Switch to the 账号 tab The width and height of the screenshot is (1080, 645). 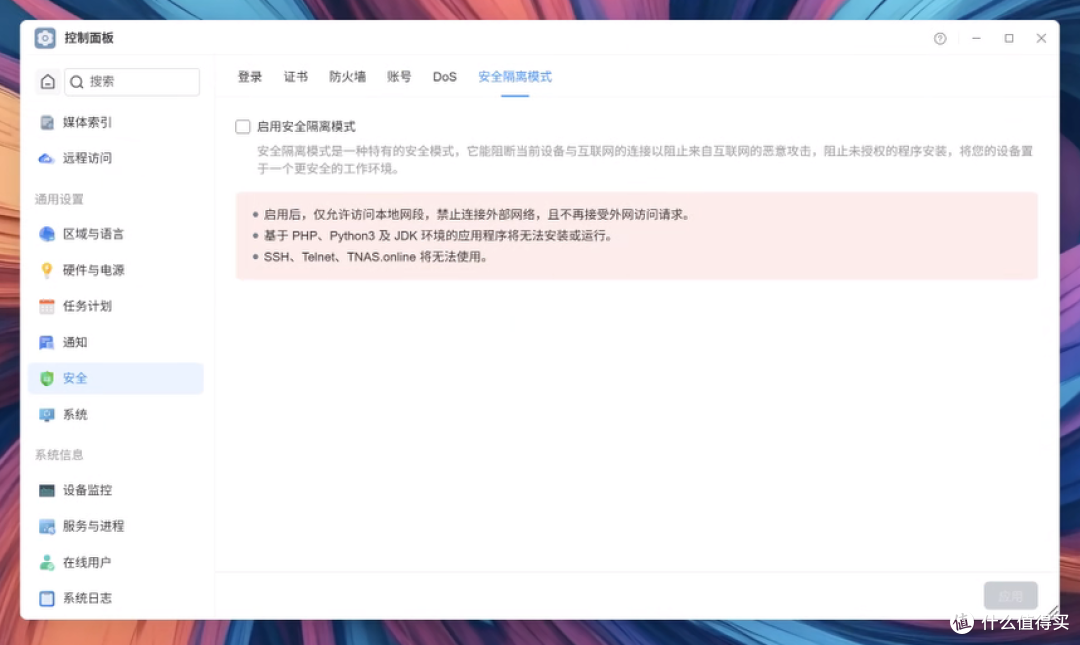tap(399, 77)
